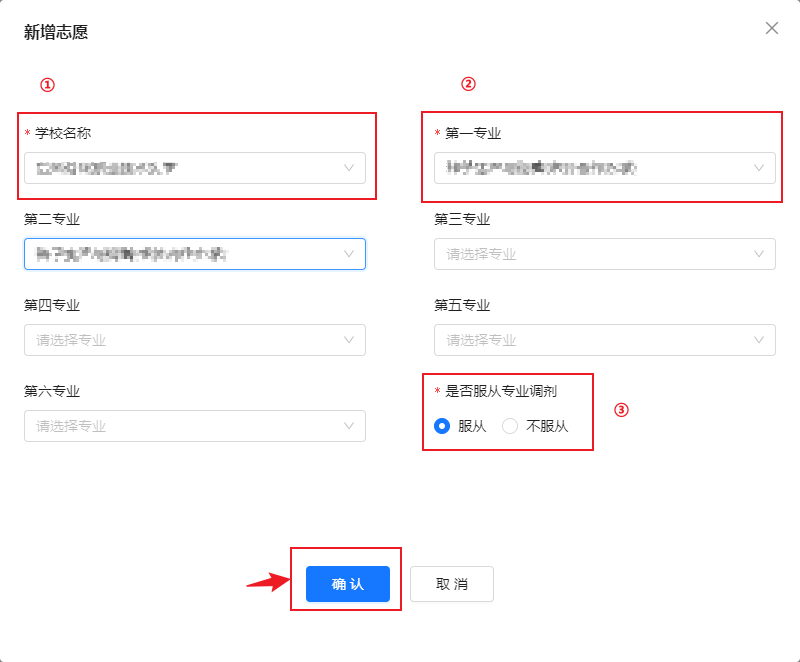The image size is (800, 662).
Task: Open the 第一专业 dropdown
Action: [x=590, y=168]
